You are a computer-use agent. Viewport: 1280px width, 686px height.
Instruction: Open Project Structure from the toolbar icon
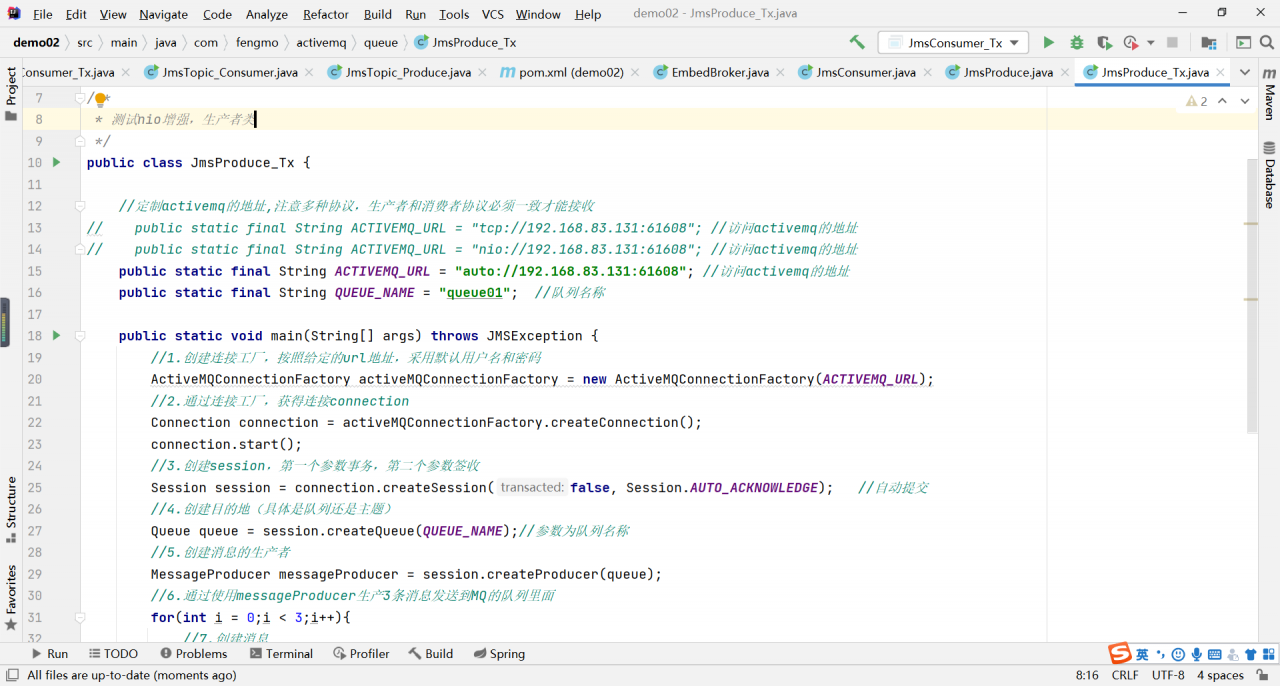(x=1209, y=43)
